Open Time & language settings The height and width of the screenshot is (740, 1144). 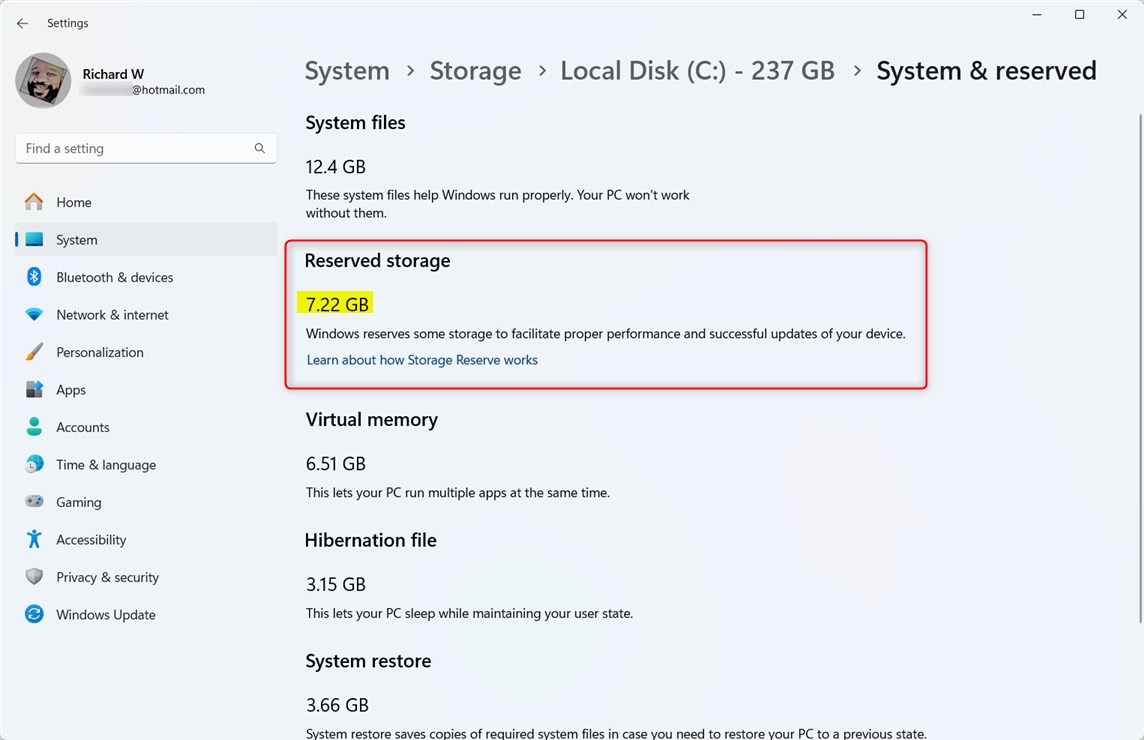[x=105, y=464]
